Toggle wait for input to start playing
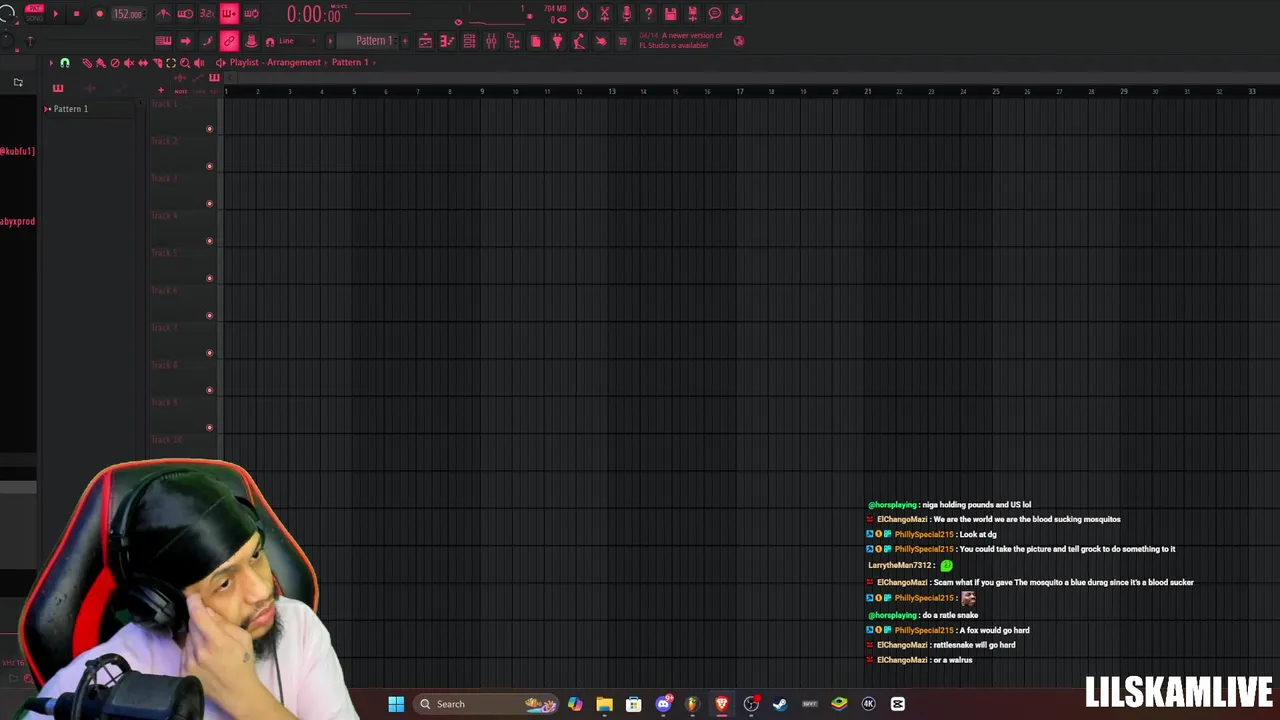 pyautogui.click(x=185, y=14)
